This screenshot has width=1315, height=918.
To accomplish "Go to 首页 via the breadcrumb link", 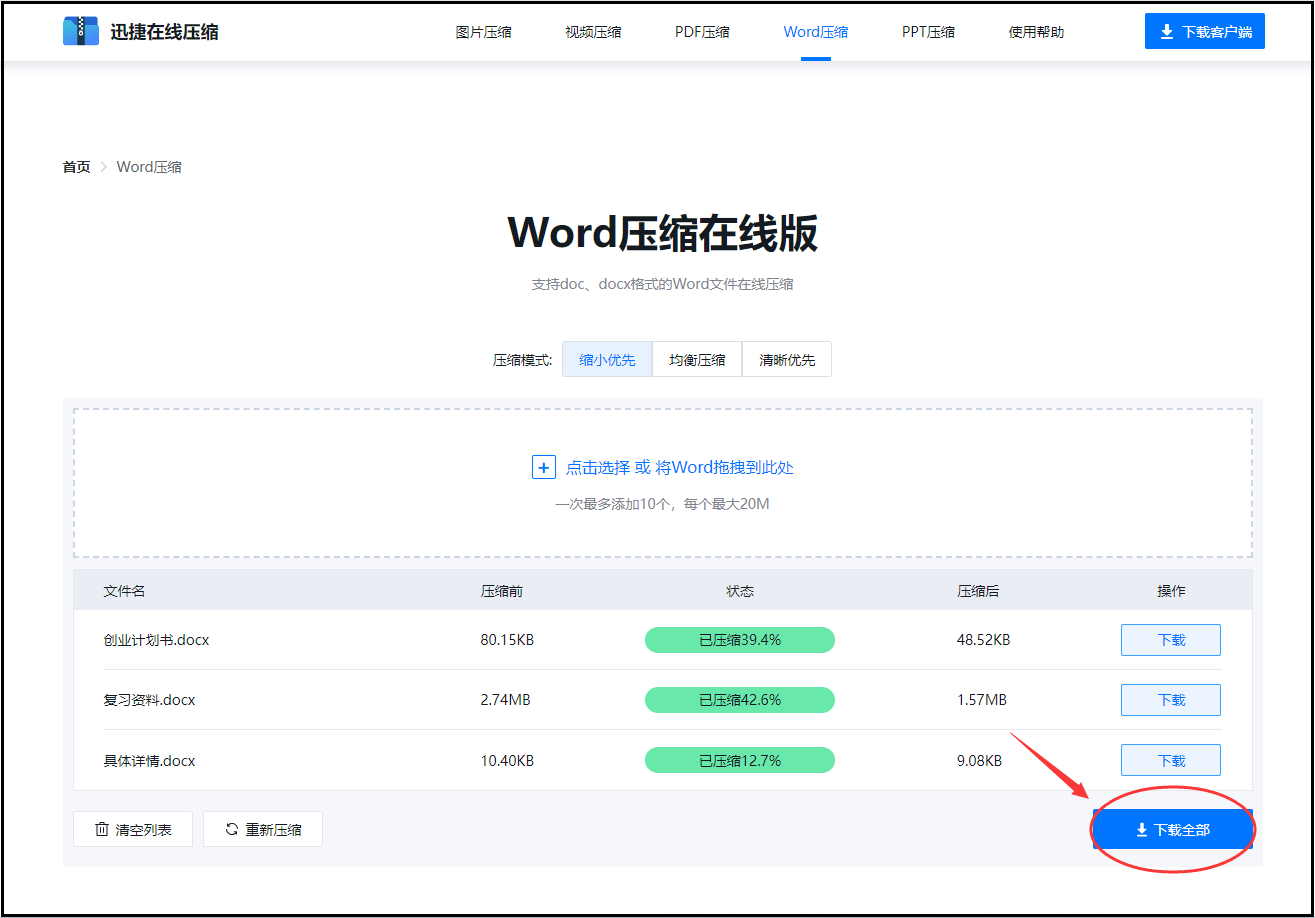I will pyautogui.click(x=76, y=166).
